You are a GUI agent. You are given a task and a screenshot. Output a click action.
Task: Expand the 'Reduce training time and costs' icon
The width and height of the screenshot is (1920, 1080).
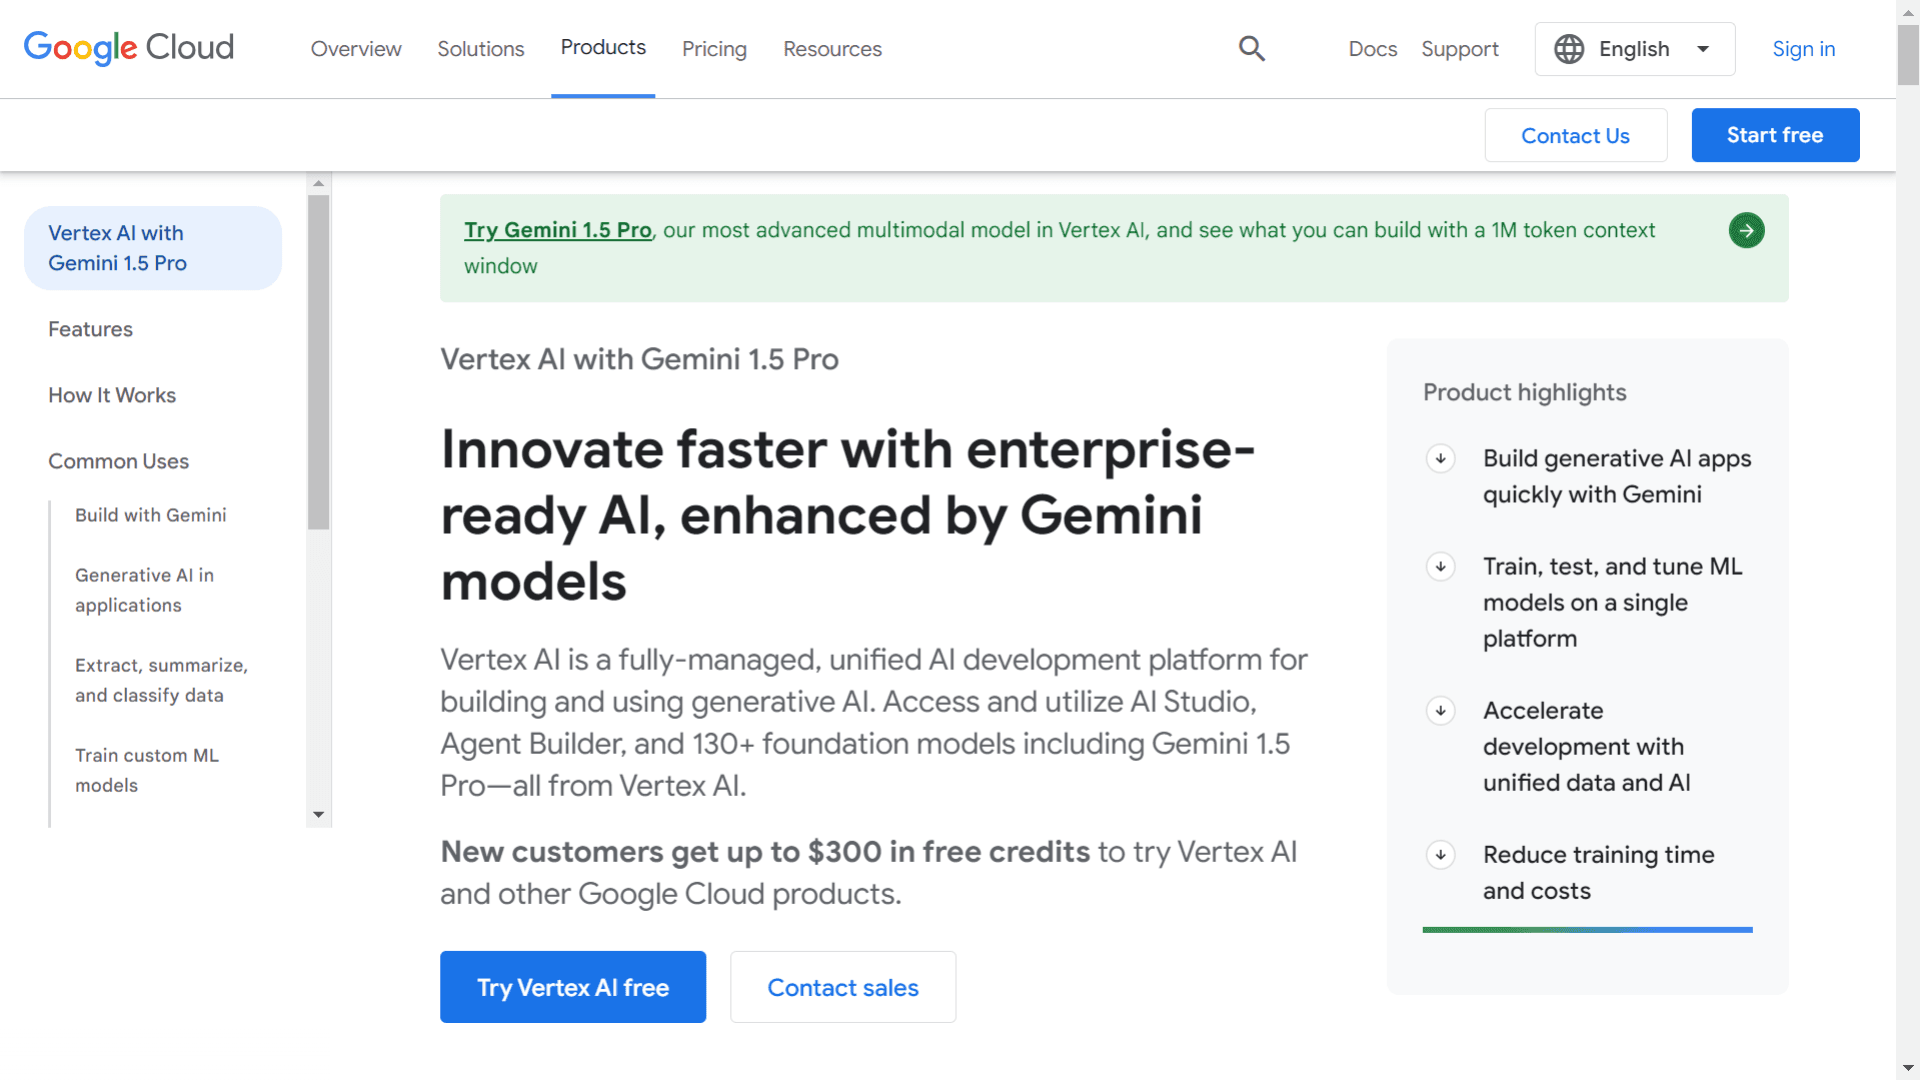(x=1440, y=855)
